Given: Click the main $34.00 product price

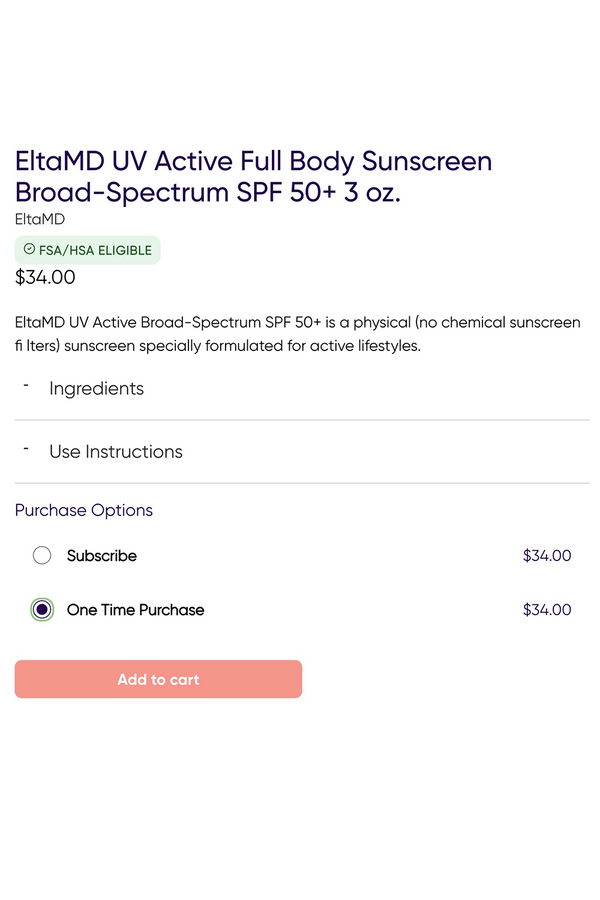Looking at the screenshot, I should click(45, 278).
